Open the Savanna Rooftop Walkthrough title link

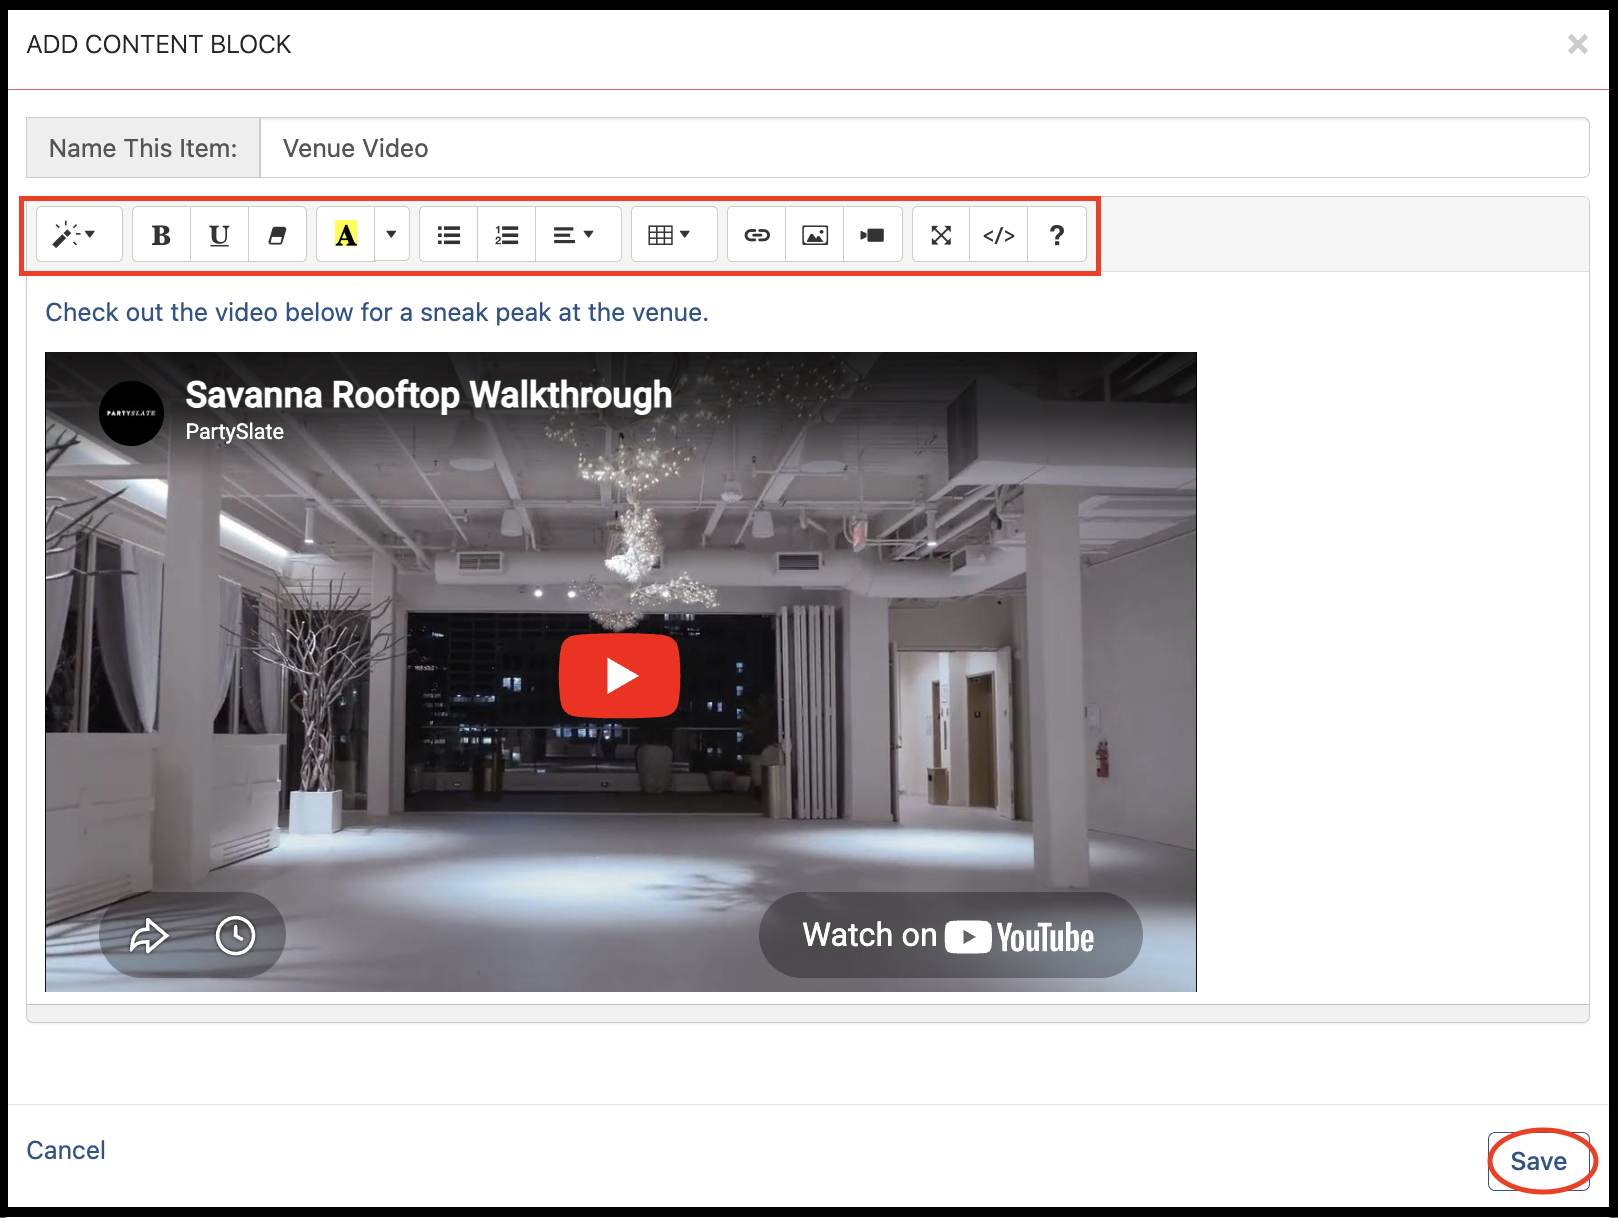coord(429,394)
